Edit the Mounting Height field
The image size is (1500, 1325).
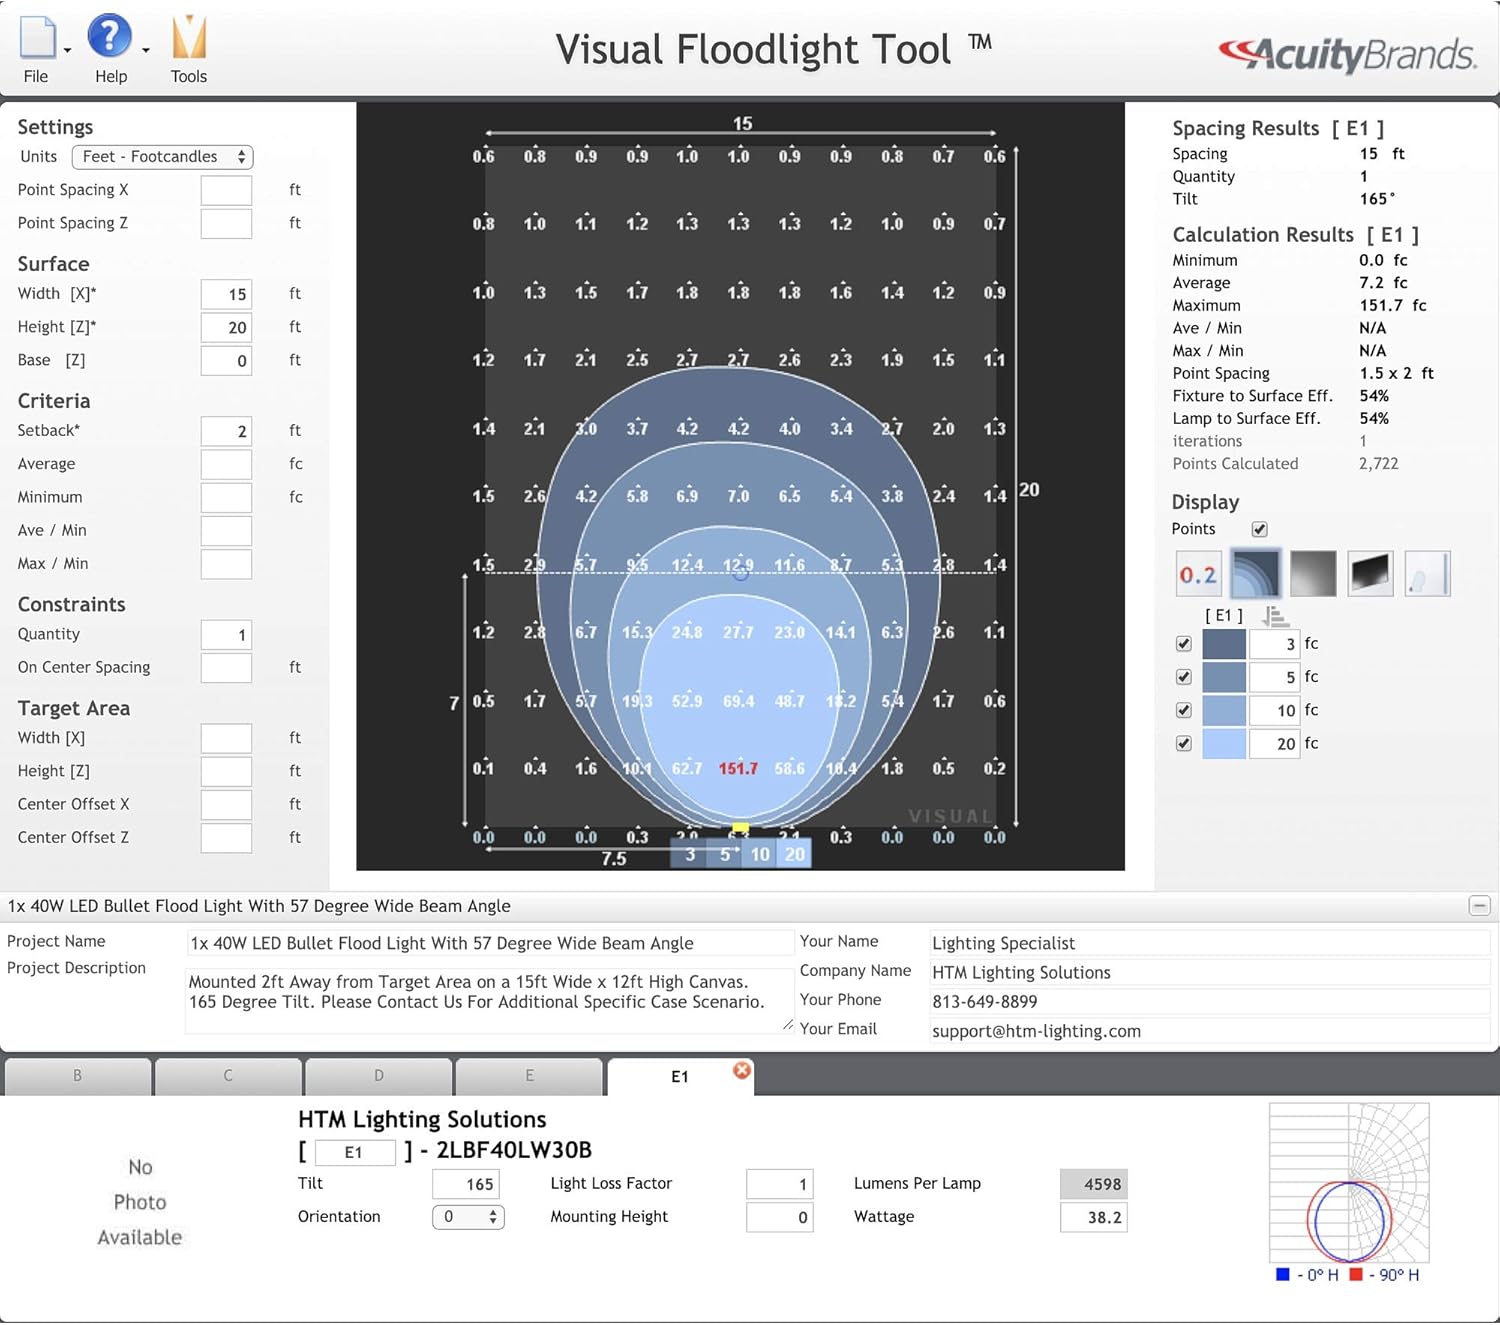(780, 1217)
